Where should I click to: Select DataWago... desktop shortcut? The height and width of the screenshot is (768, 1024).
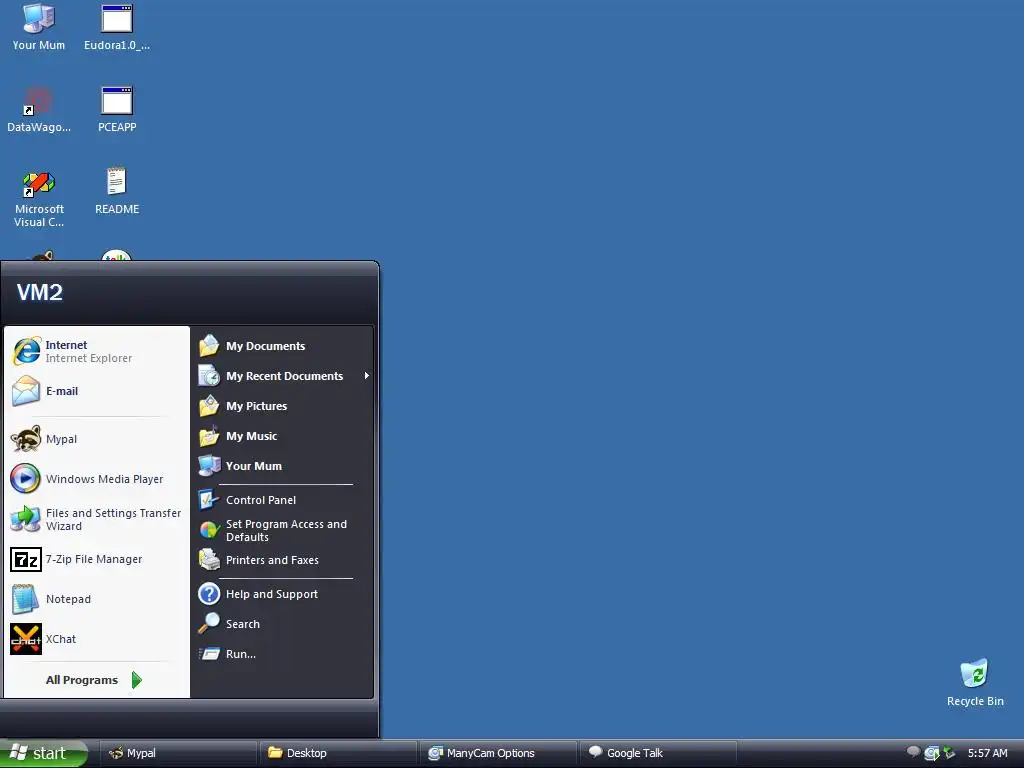(39, 109)
